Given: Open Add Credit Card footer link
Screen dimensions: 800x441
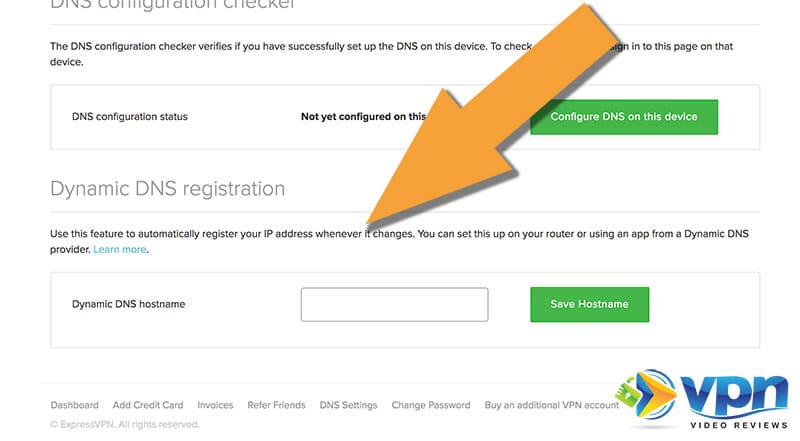Looking at the screenshot, I should click(x=148, y=405).
